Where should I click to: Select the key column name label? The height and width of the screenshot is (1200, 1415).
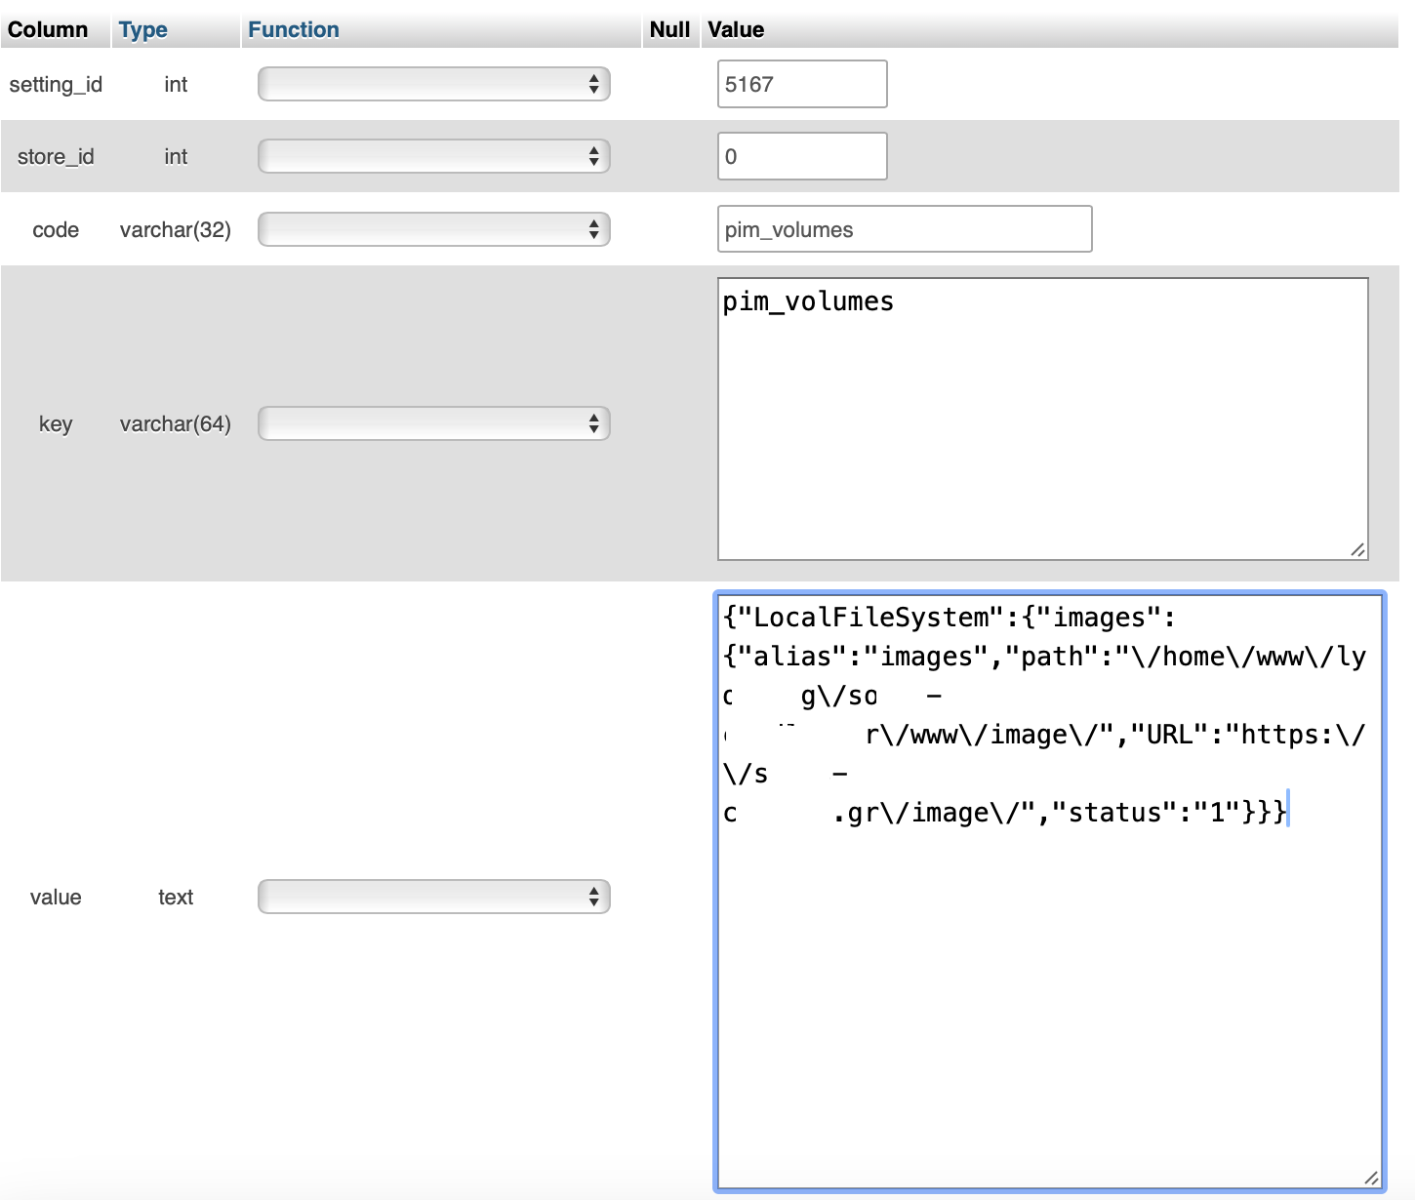pyautogui.click(x=56, y=424)
